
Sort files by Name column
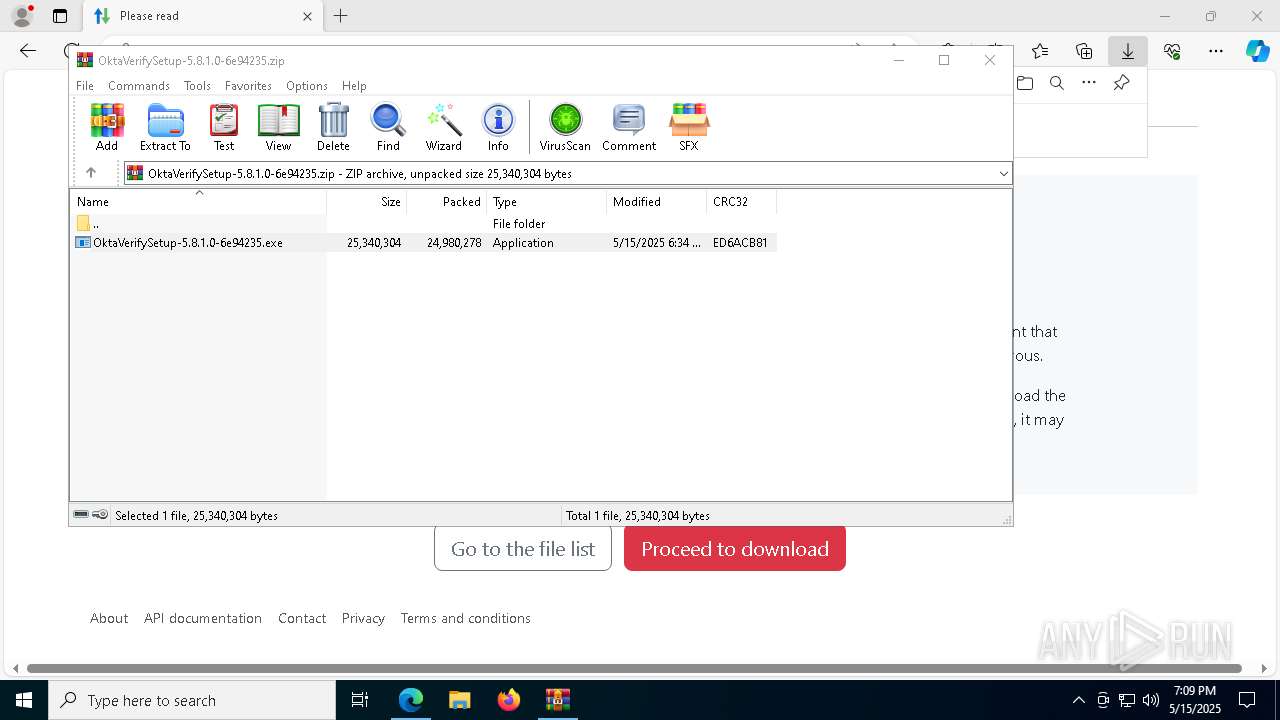(x=198, y=202)
